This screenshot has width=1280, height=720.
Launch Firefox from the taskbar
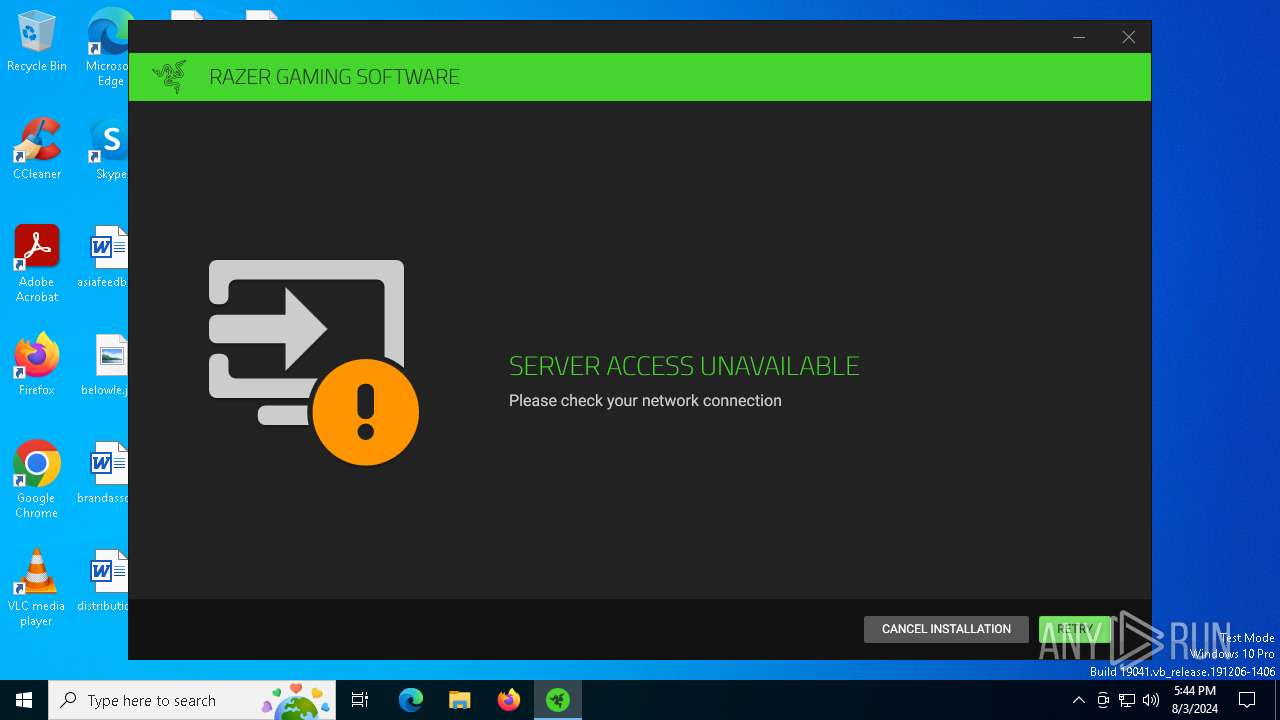point(509,700)
